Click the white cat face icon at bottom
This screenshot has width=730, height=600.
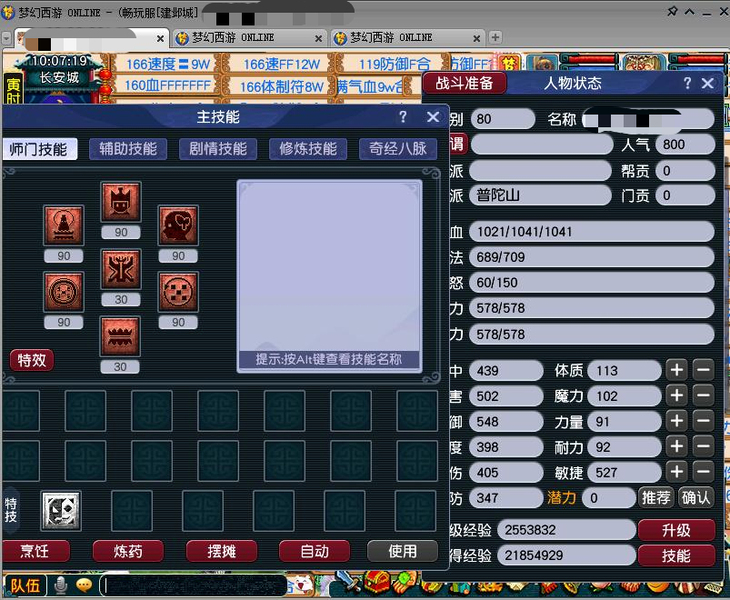(302, 584)
